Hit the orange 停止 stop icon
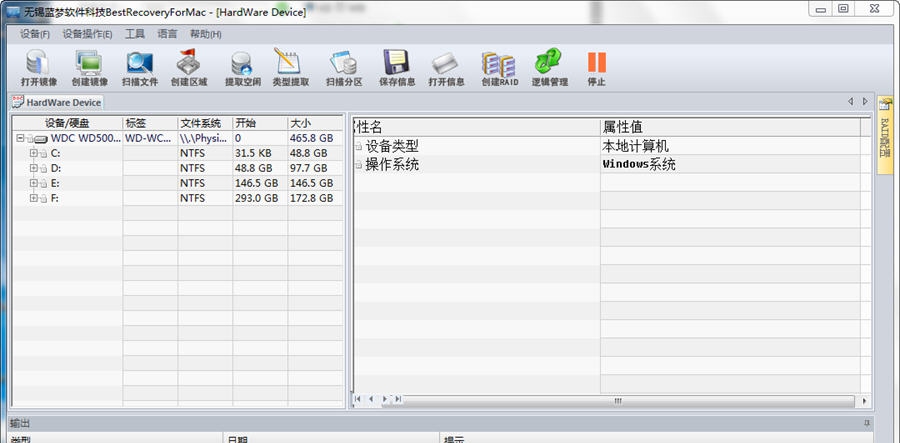Viewport: 900px width, 443px height. pos(596,62)
